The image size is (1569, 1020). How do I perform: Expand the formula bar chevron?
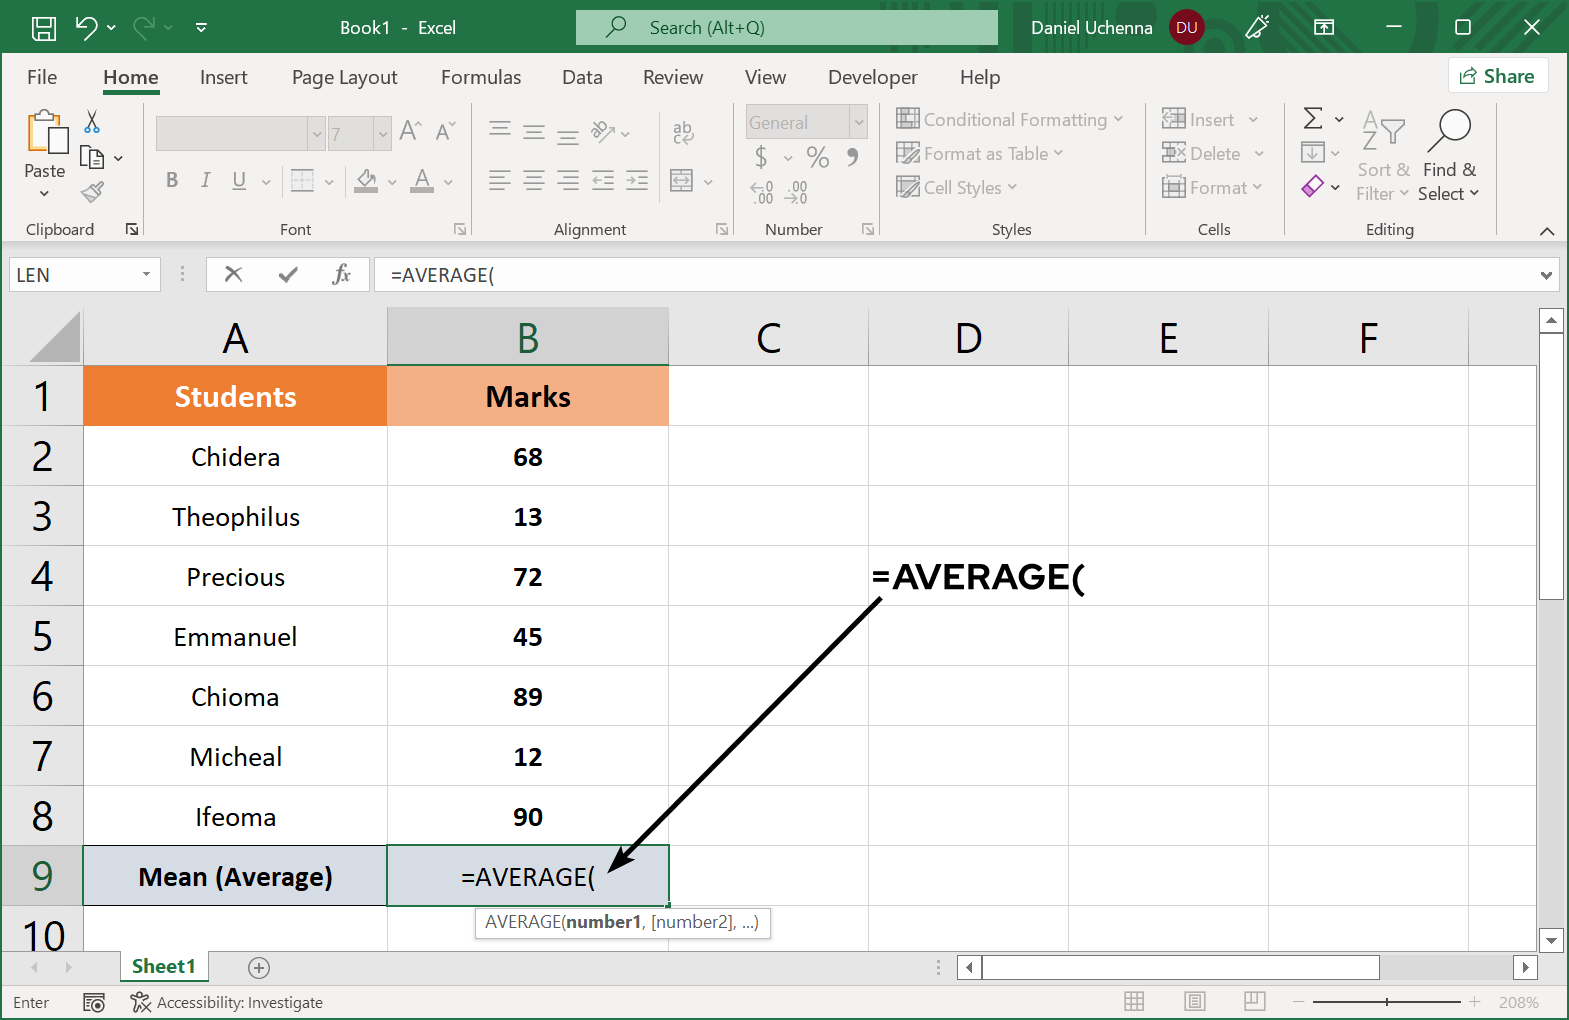pyautogui.click(x=1546, y=275)
